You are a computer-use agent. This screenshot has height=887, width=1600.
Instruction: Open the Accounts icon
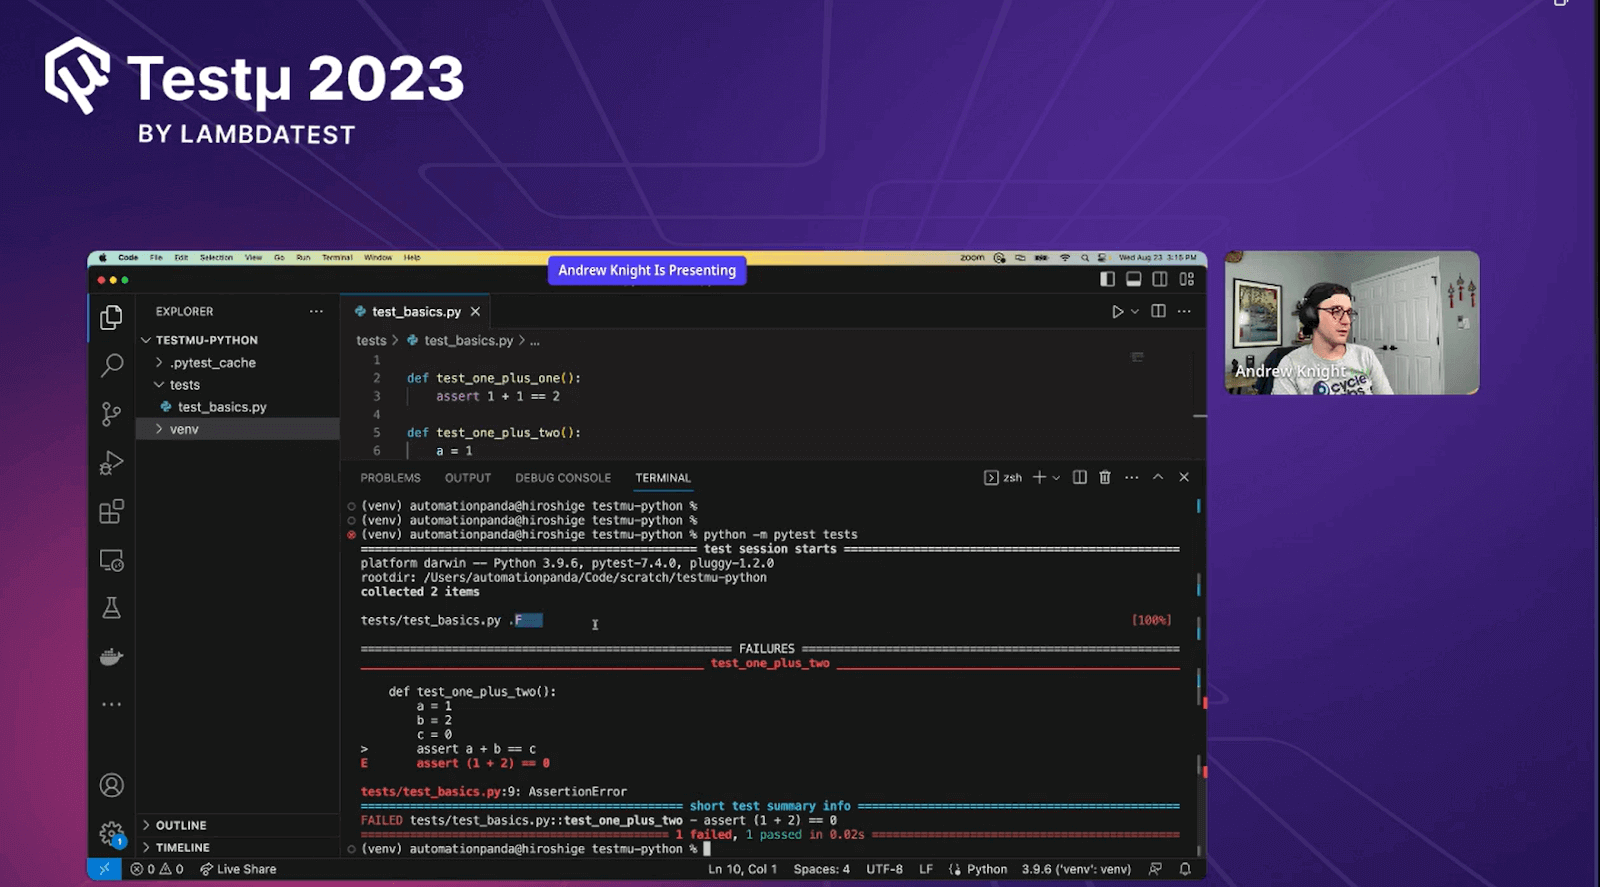pyautogui.click(x=111, y=785)
